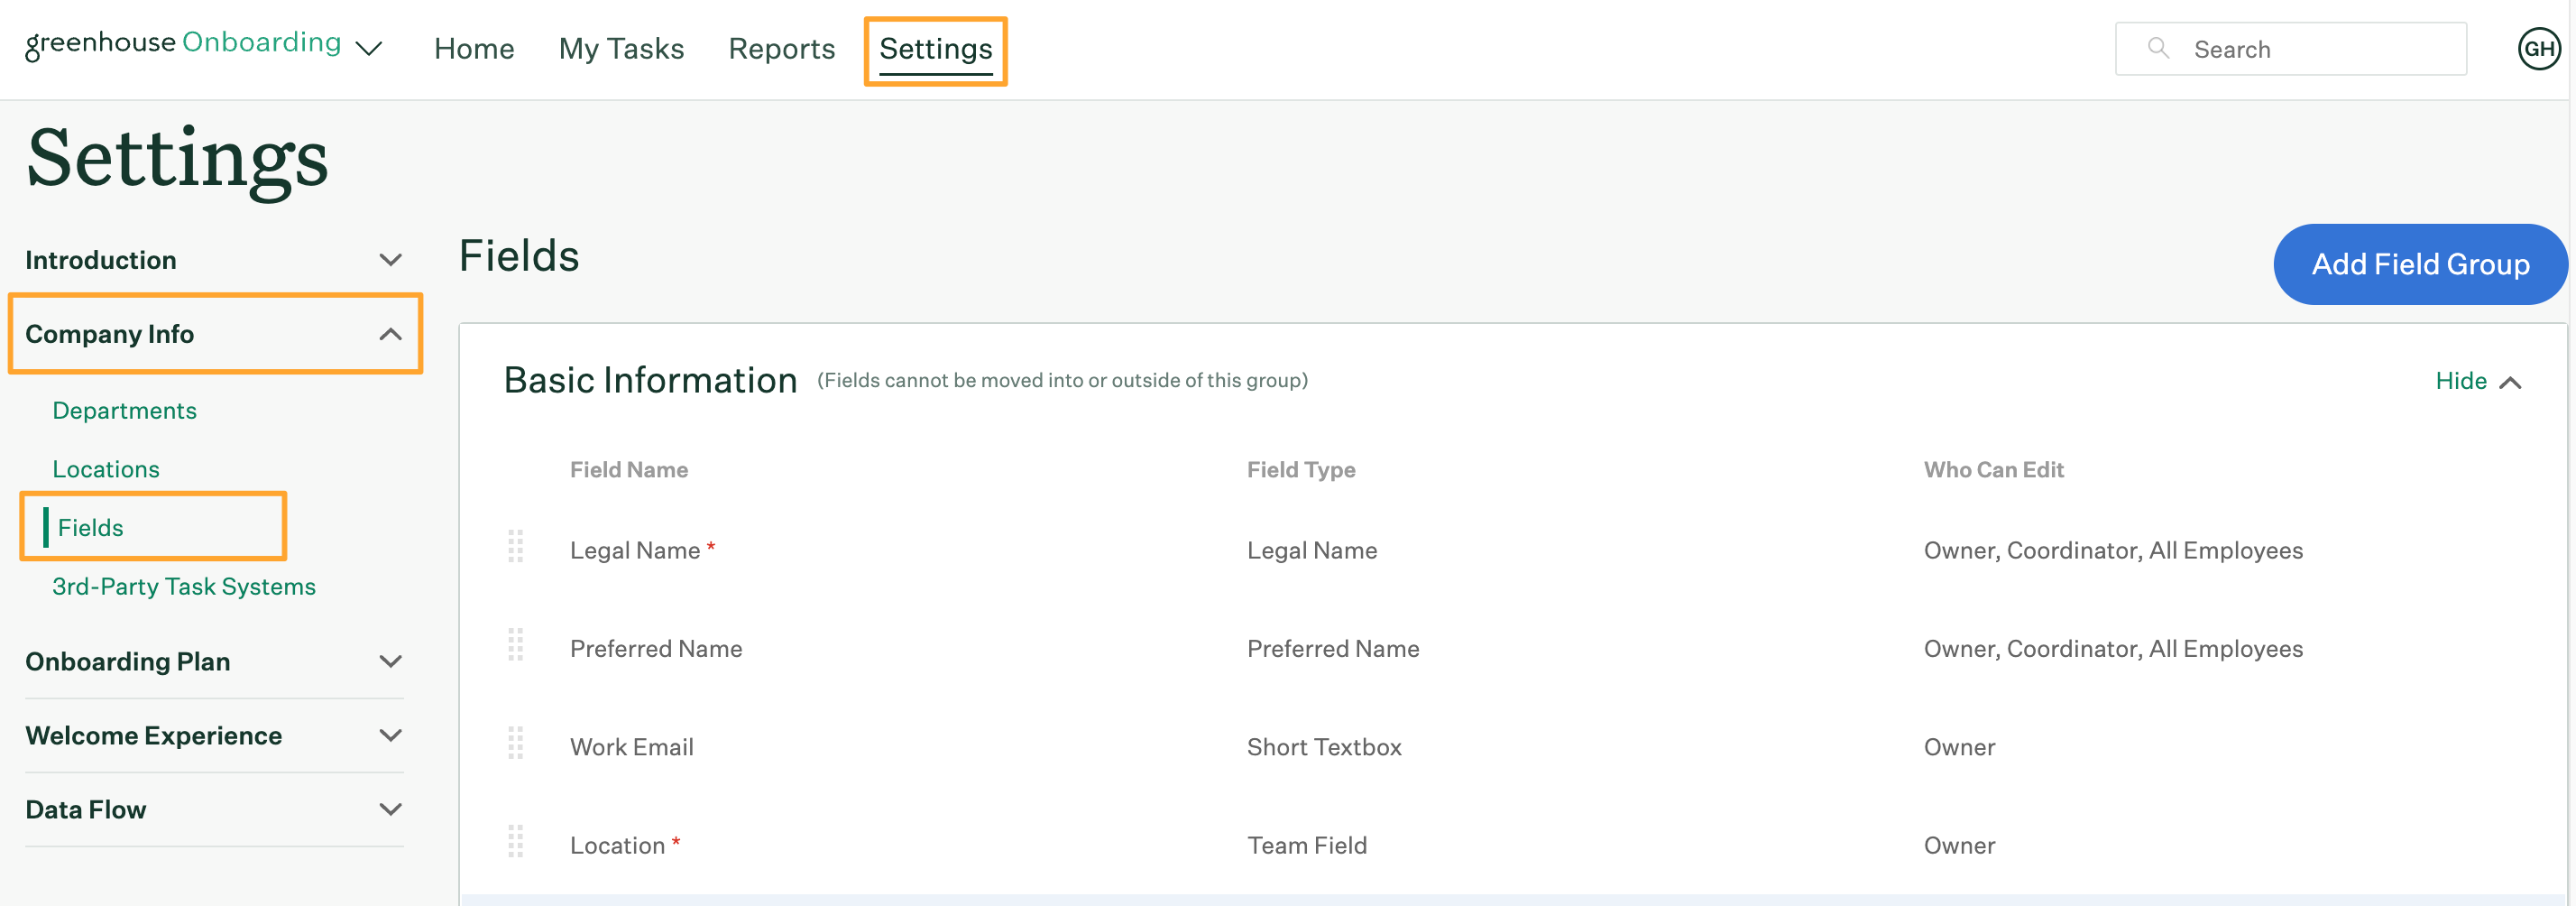Open the Departments settings link
Image resolution: width=2576 pixels, height=906 pixels.
pyautogui.click(x=124, y=411)
